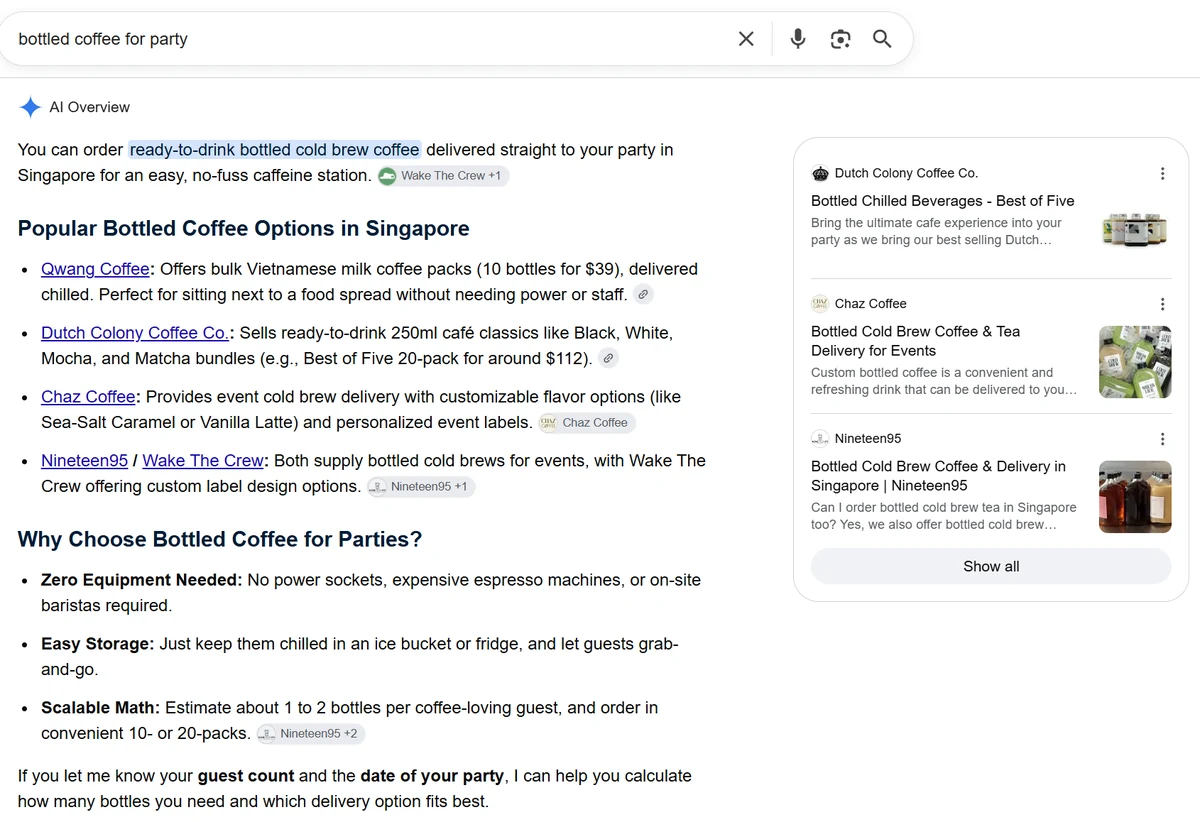Clear the search box with the X icon
The width and height of the screenshot is (1200, 822).
[x=746, y=39]
